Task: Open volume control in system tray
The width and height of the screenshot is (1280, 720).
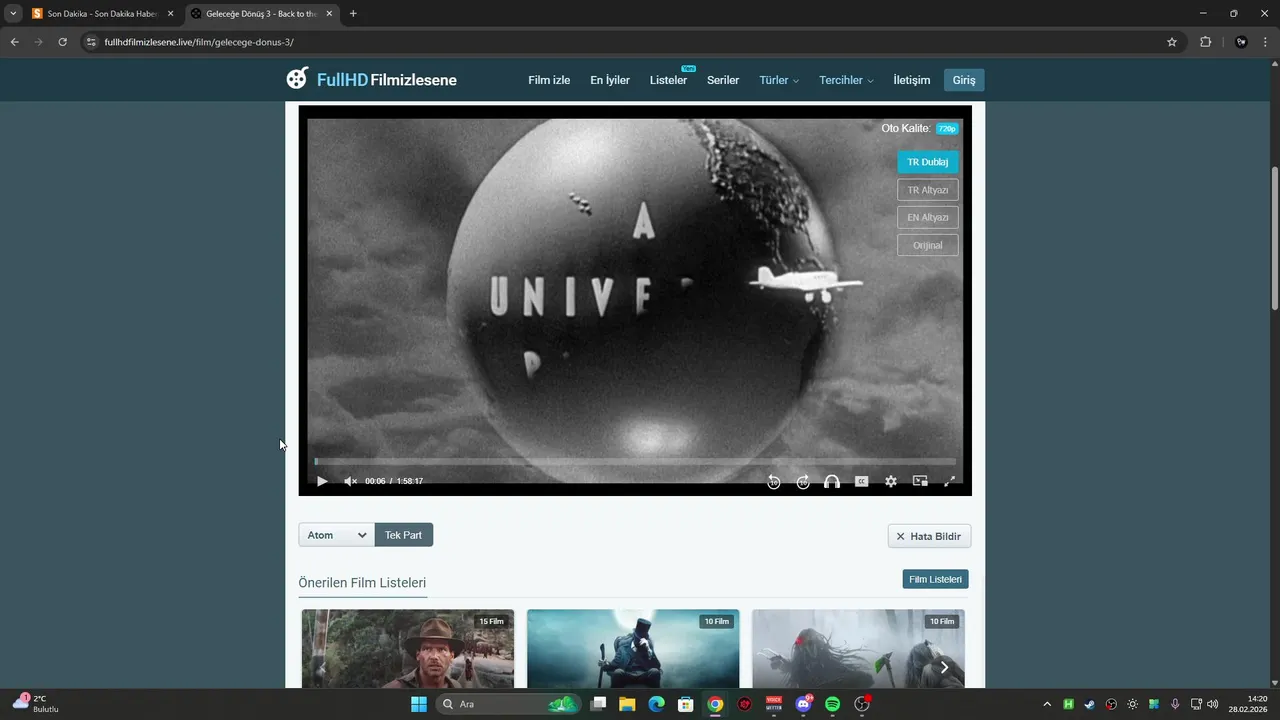Action: coord(1213,704)
